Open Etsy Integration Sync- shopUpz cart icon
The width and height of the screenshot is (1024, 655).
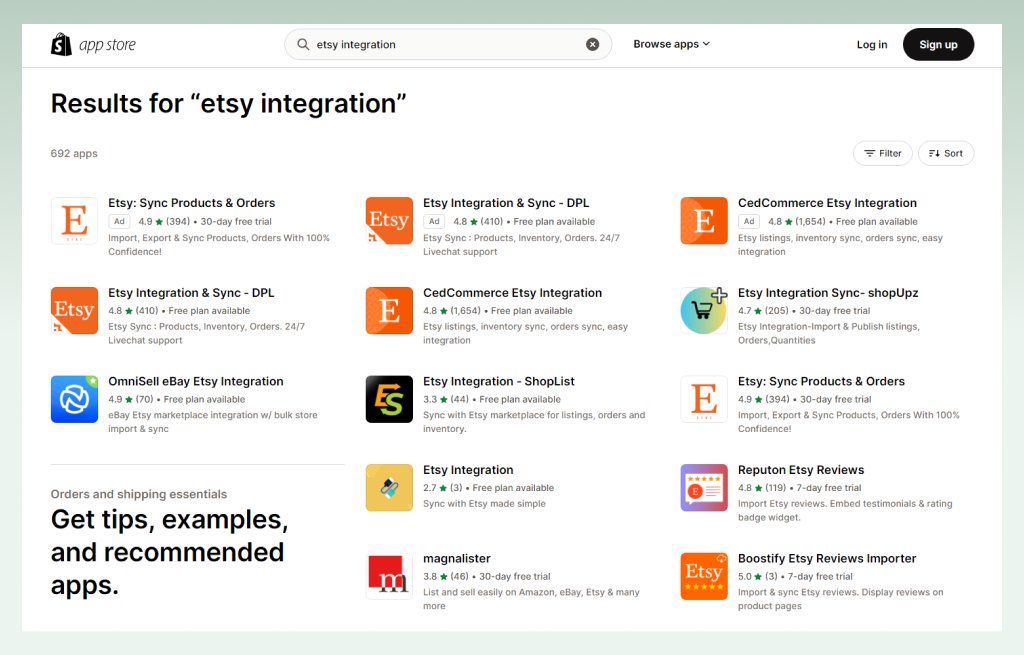(x=704, y=310)
